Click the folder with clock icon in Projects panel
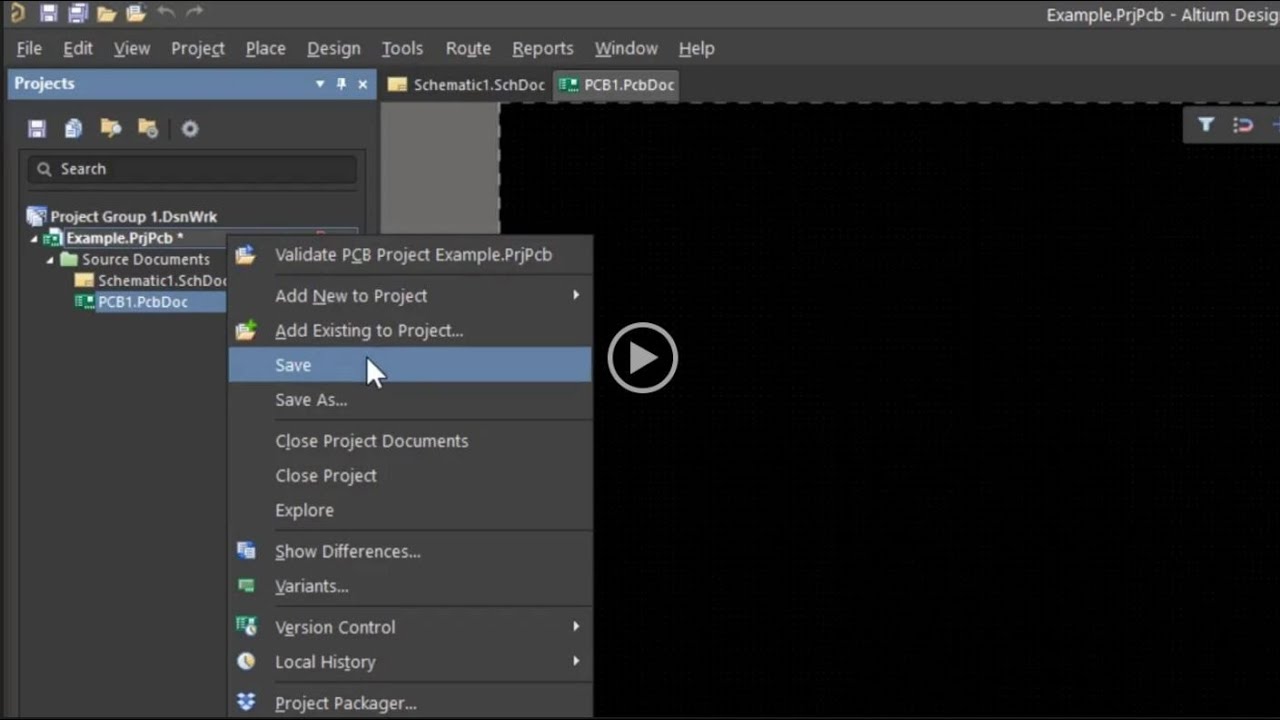 click(x=148, y=128)
